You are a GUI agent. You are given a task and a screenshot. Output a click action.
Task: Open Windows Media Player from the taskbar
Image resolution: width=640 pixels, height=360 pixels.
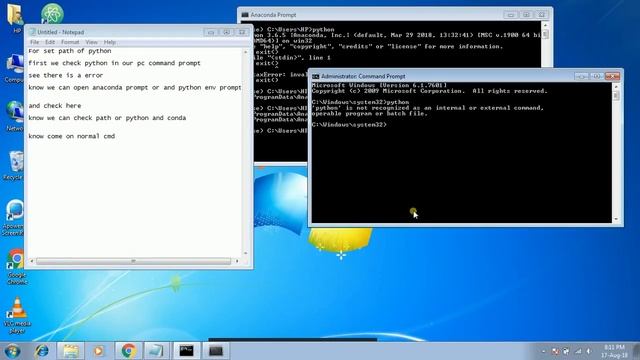(98, 351)
